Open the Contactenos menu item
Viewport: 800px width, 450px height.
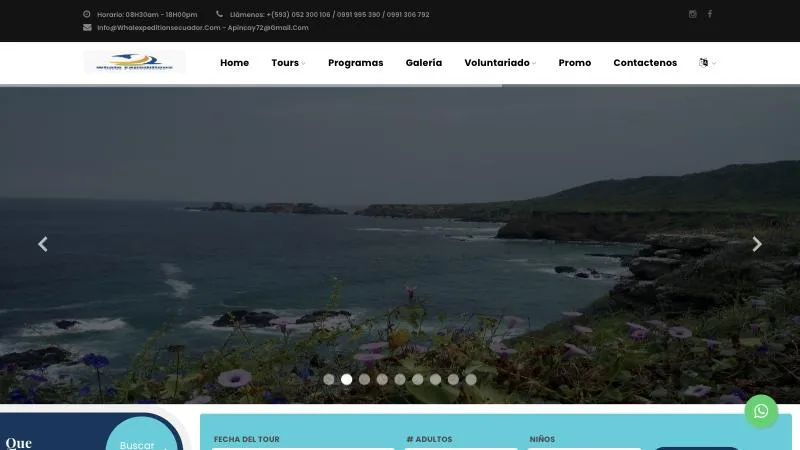[645, 63]
